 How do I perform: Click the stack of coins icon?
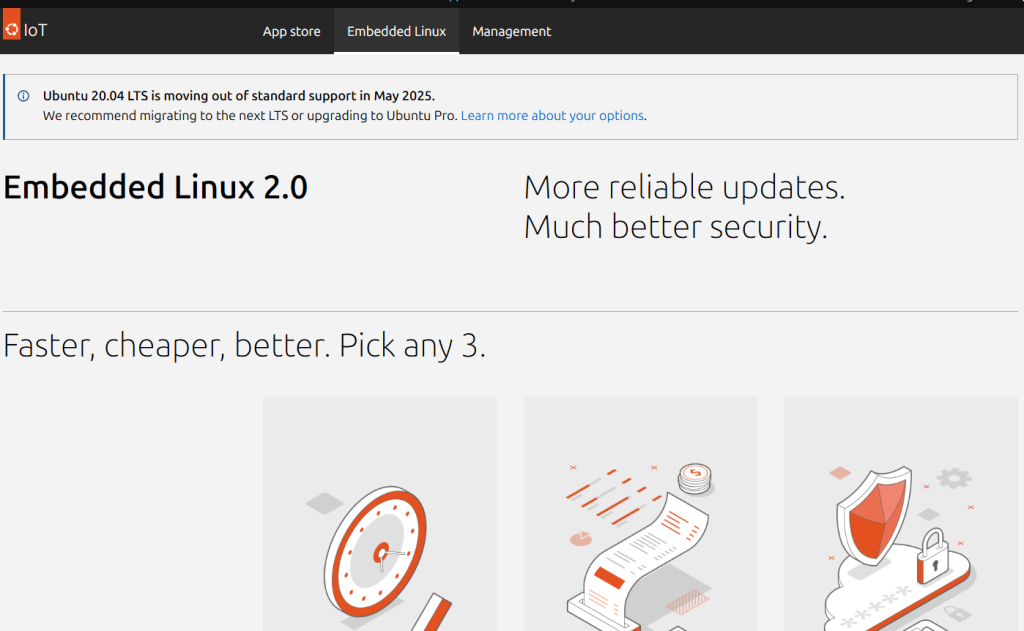(x=692, y=479)
